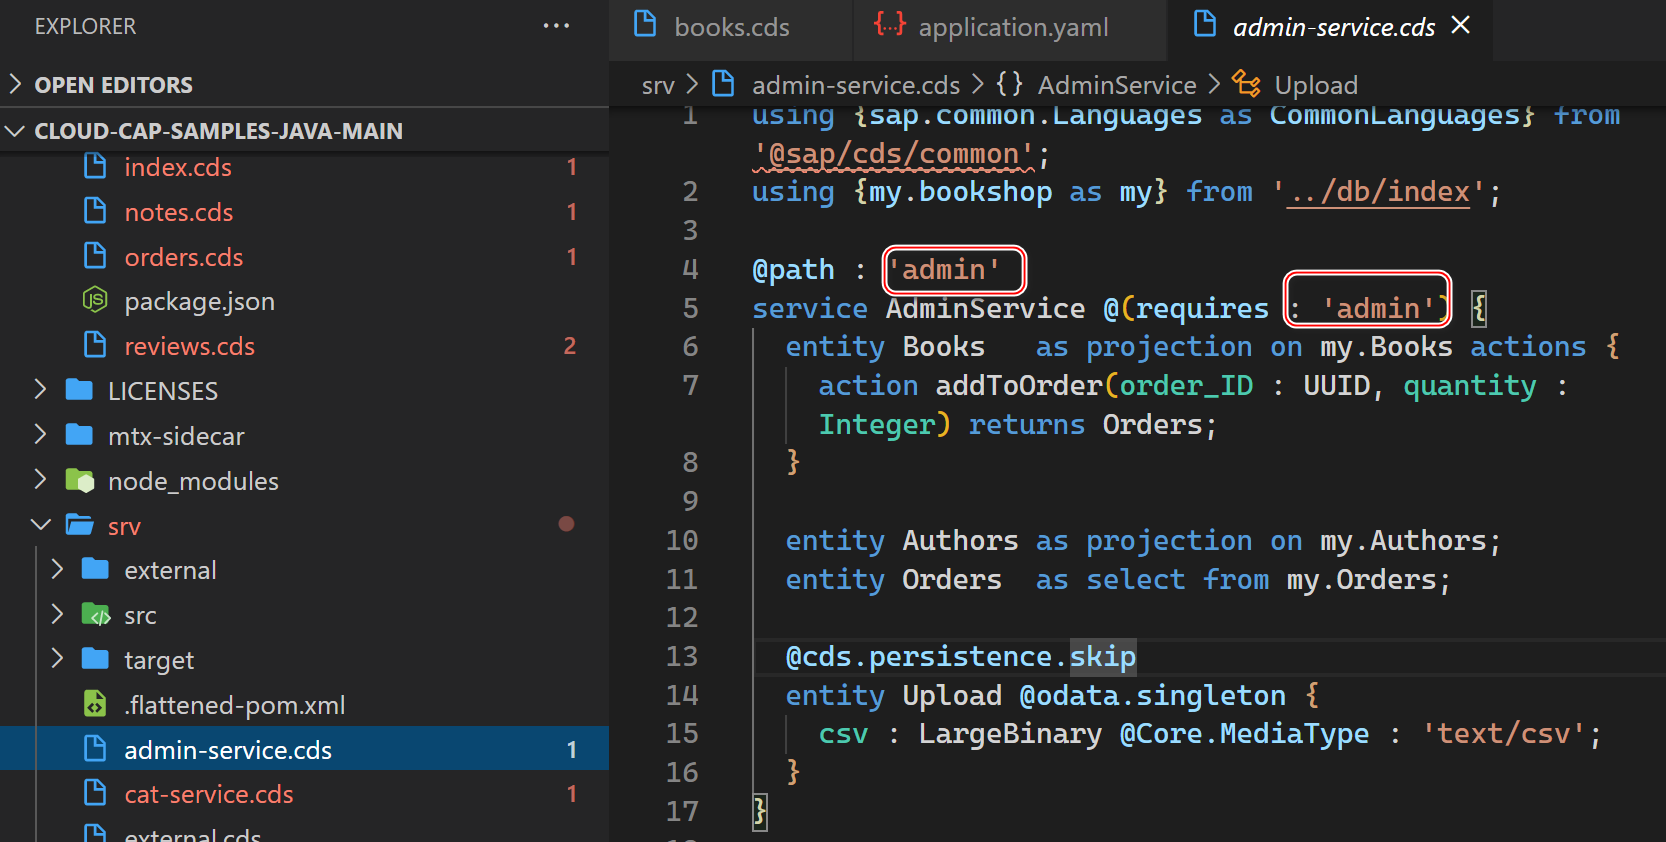Viewport: 1666px width, 842px height.
Task: Click the reviews.cds problem count 2 badge
Action: 570,346
